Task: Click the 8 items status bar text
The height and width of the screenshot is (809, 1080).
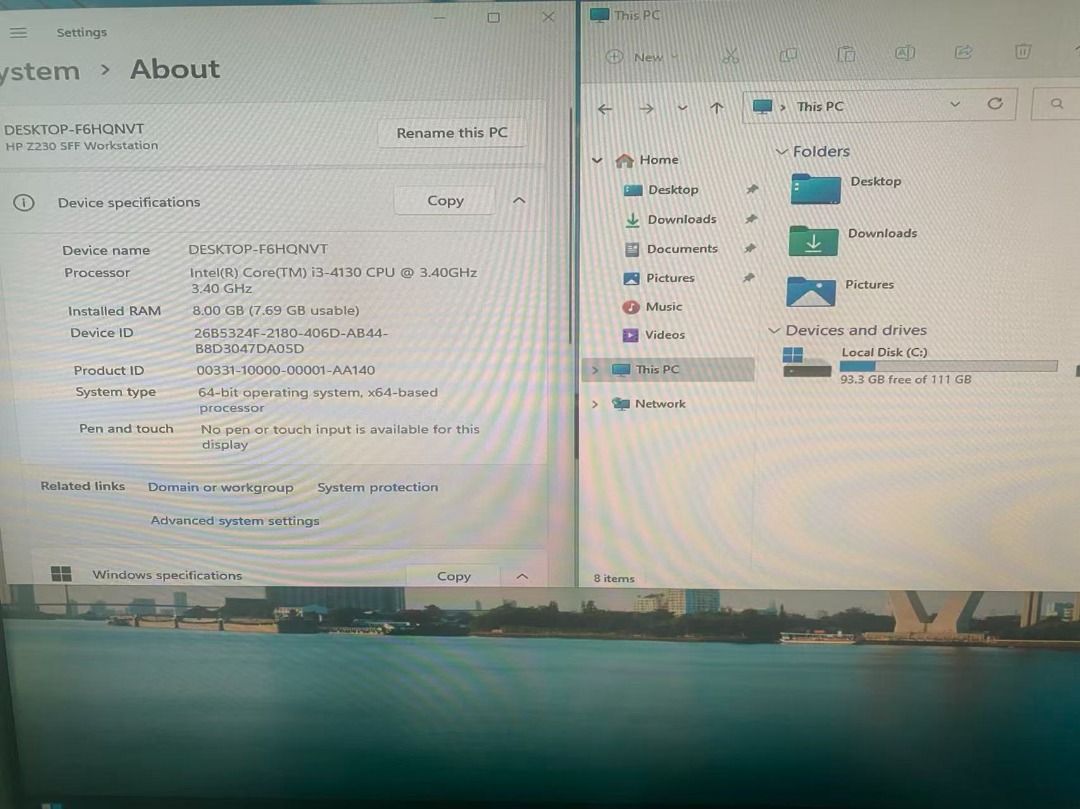Action: (x=614, y=578)
